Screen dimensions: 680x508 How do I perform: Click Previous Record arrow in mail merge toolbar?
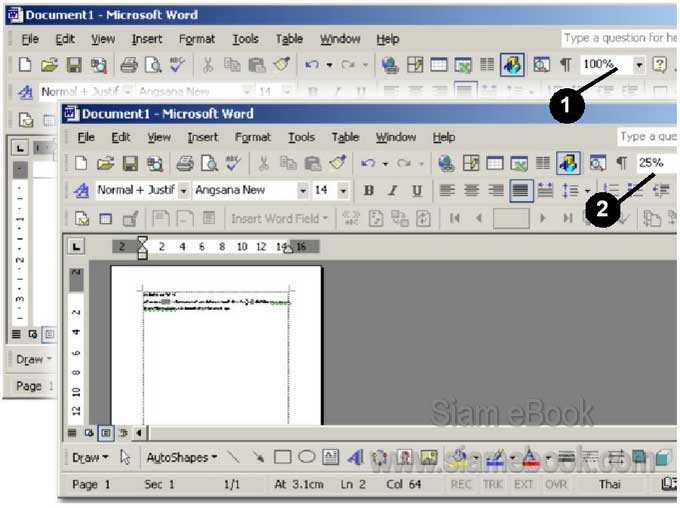(x=479, y=218)
